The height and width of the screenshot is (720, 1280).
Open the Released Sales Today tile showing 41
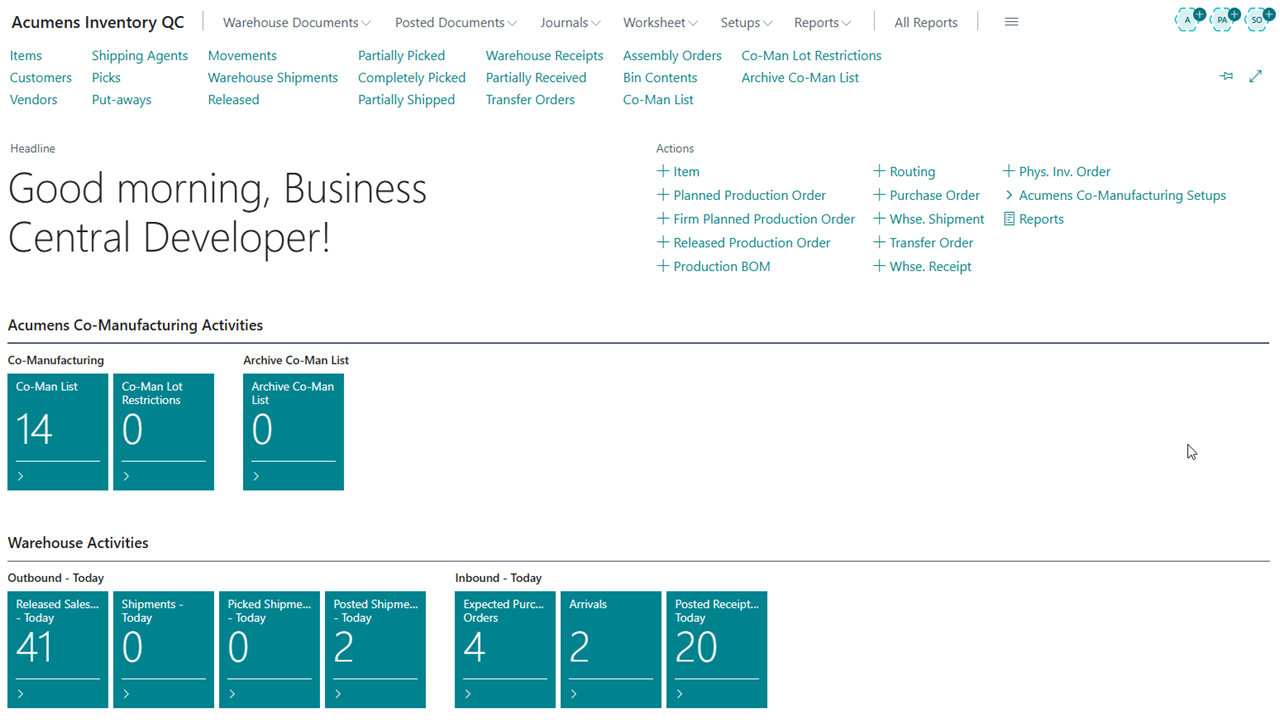(58, 648)
